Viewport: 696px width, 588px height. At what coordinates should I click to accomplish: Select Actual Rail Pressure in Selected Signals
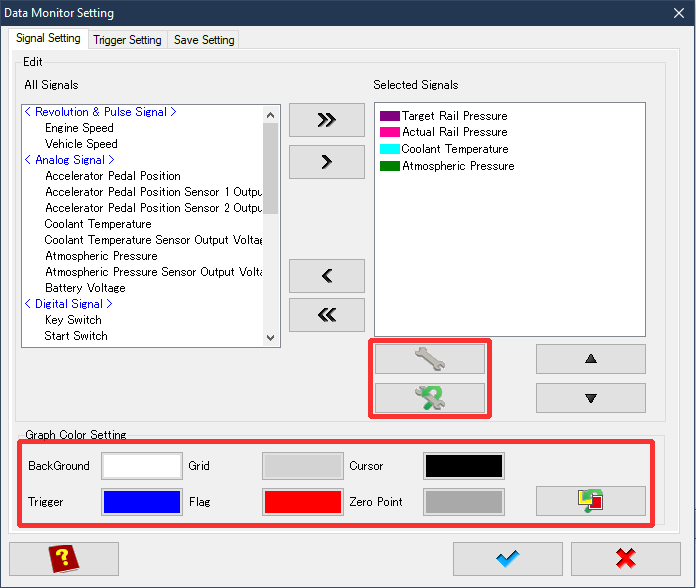455,132
